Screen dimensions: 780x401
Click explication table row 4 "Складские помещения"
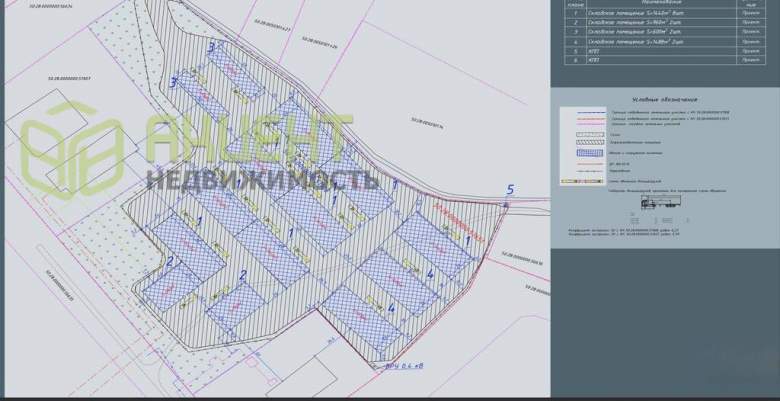click(665, 42)
